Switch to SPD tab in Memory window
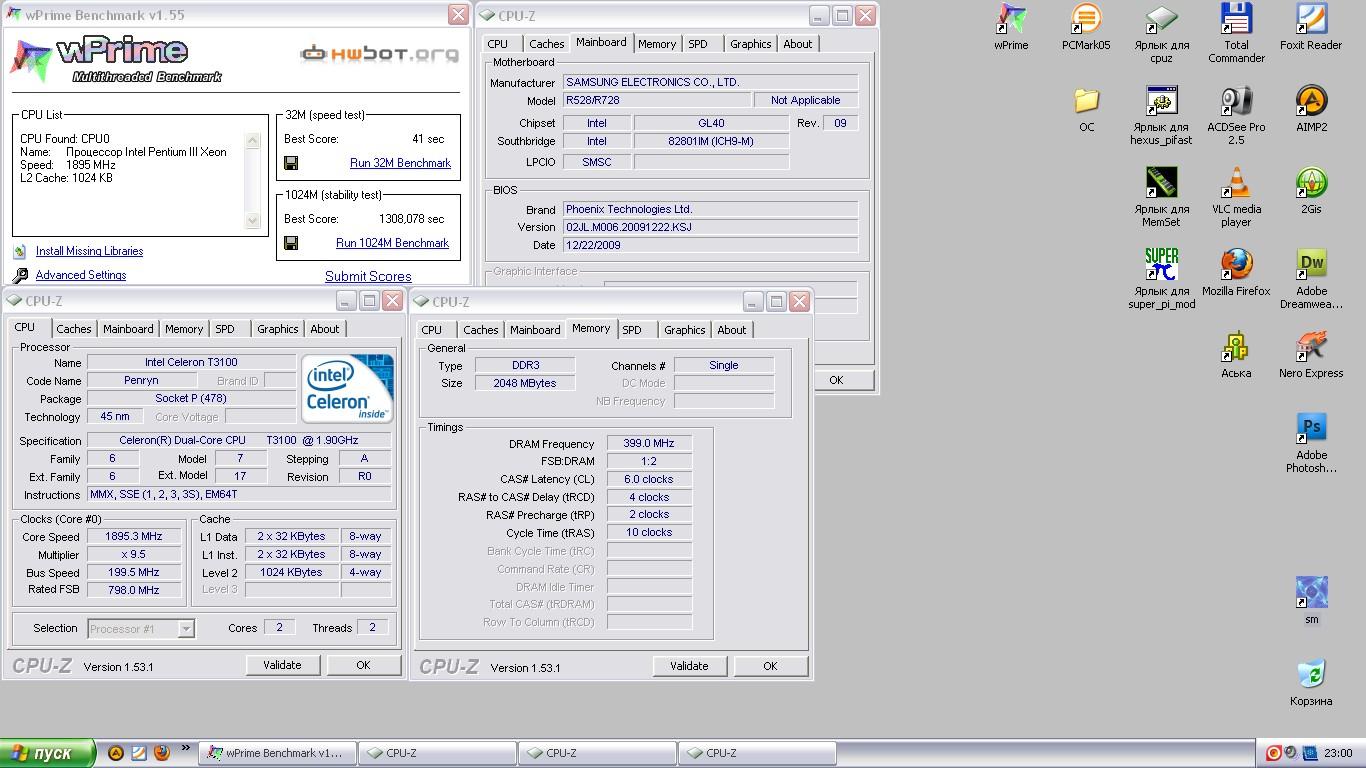Image resolution: width=1366 pixels, height=768 pixels. [x=632, y=330]
